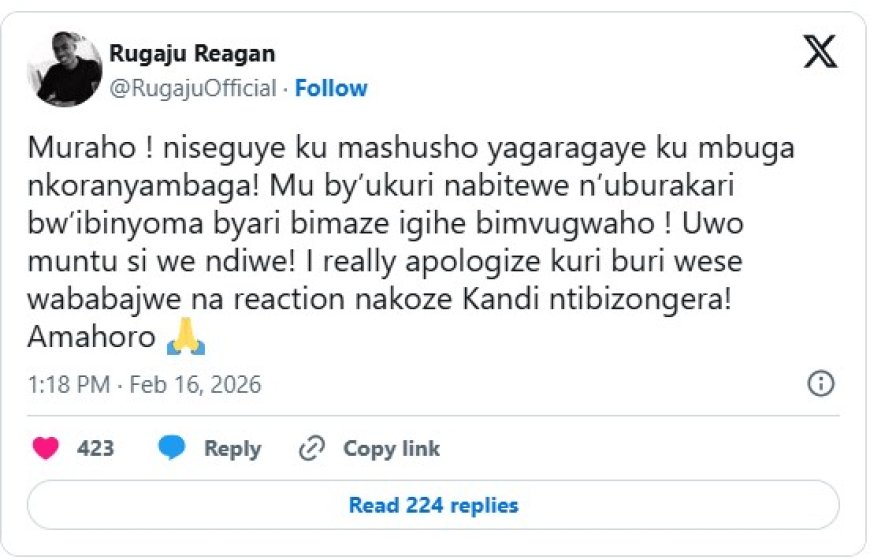Click the Rugaju Reagan display name
The width and height of the screenshot is (870, 560).
click(193, 53)
